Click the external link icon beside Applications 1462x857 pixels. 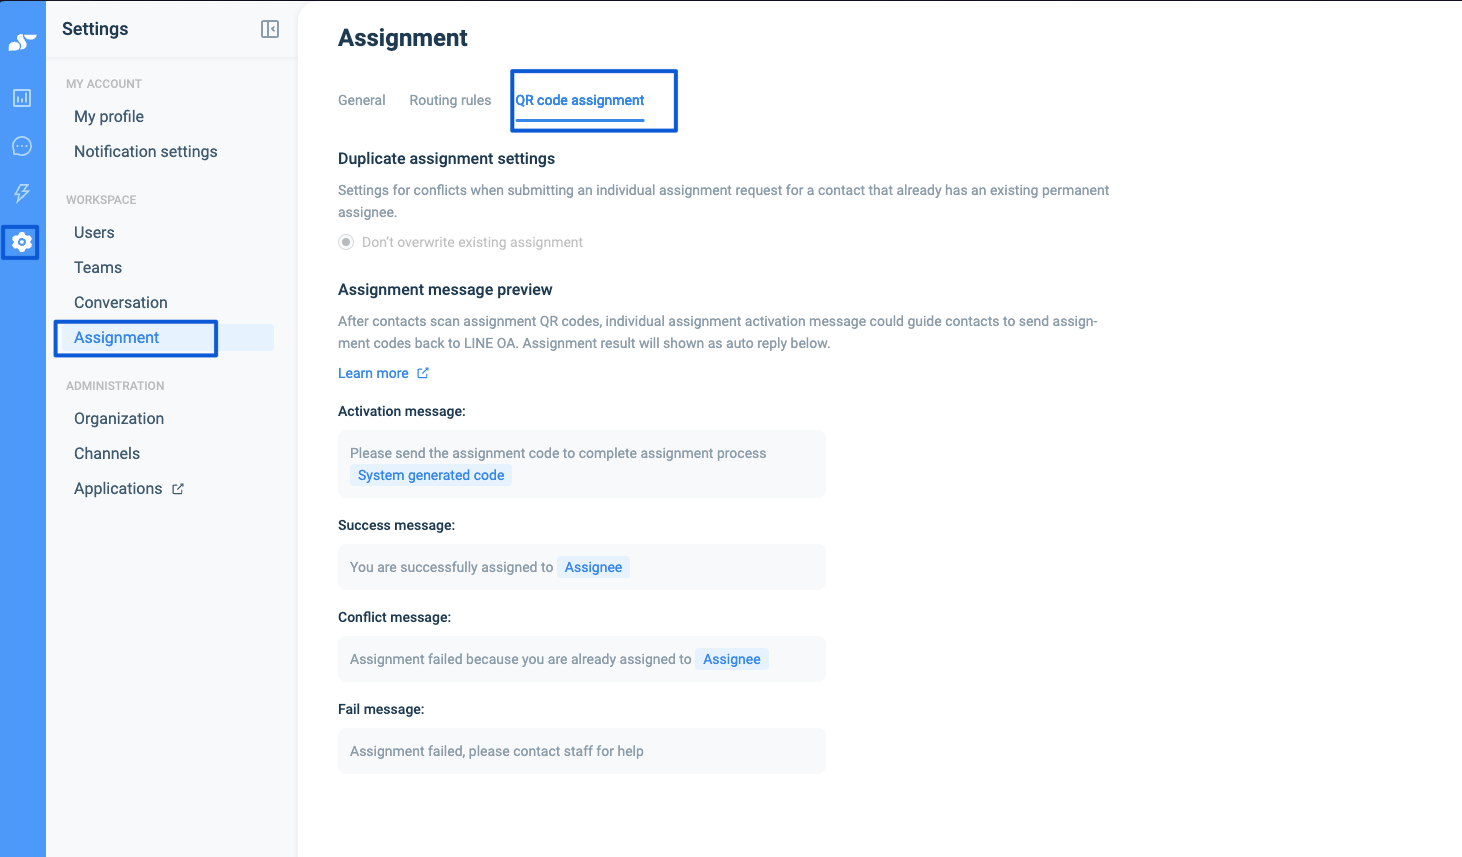pos(178,489)
